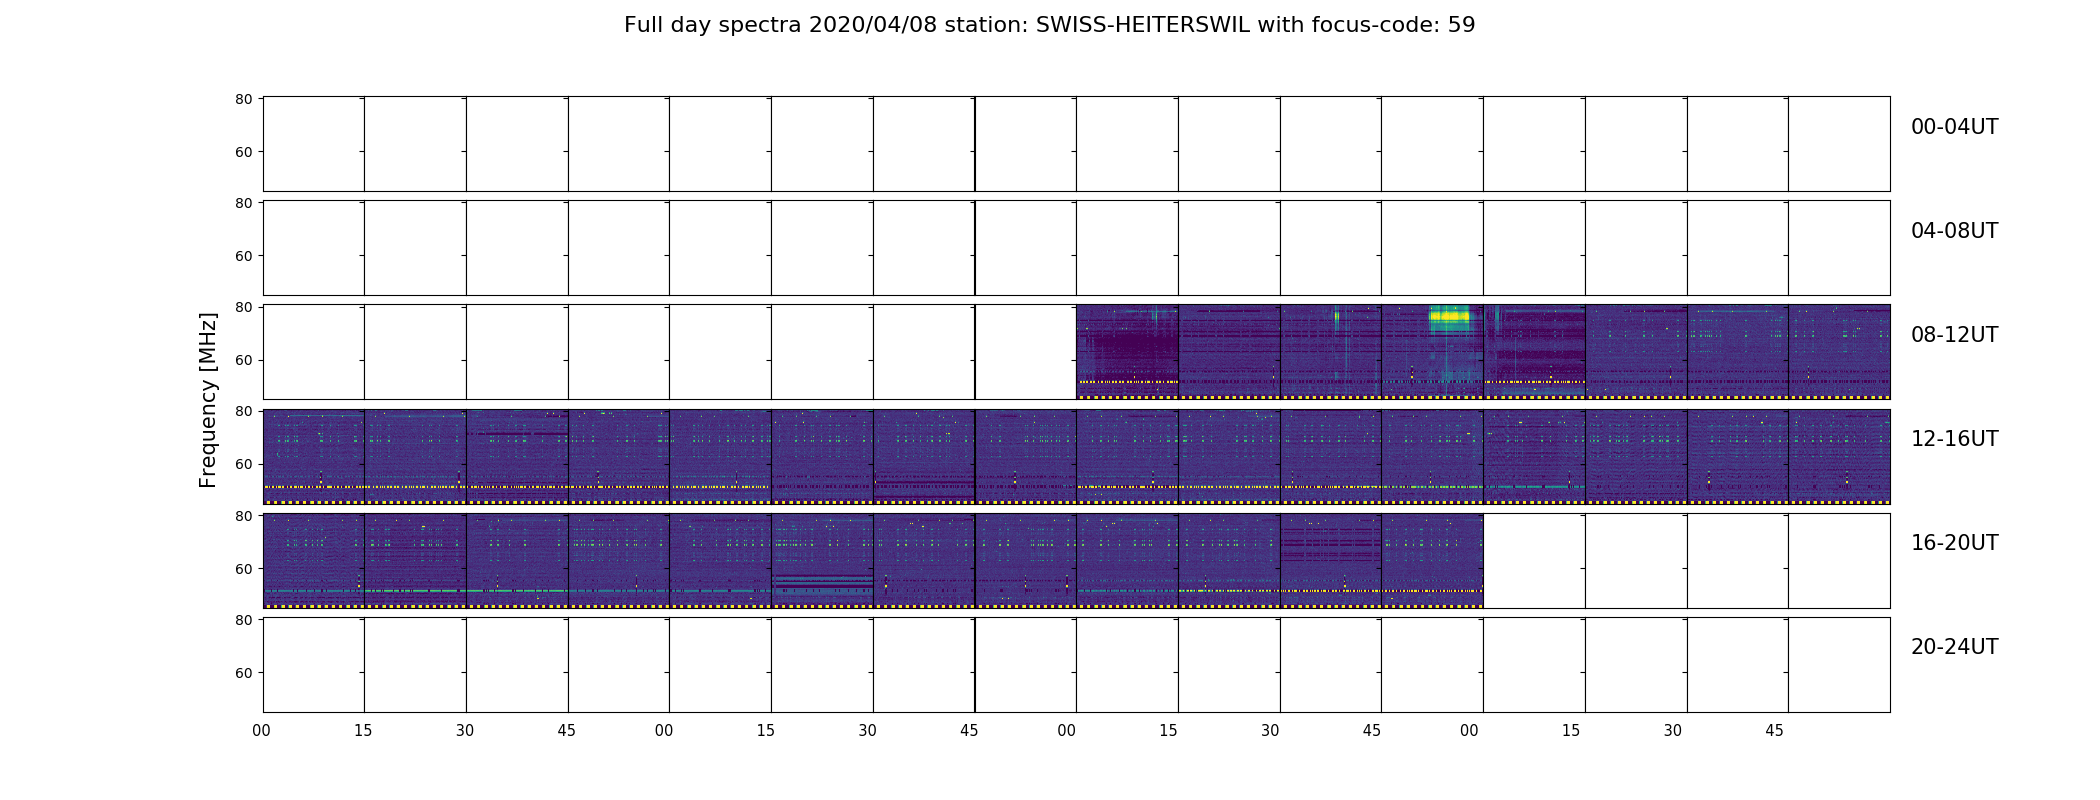Click the 60 tick label of the 04-08UT row
This screenshot has height=800, width=2100.
pos(243,256)
